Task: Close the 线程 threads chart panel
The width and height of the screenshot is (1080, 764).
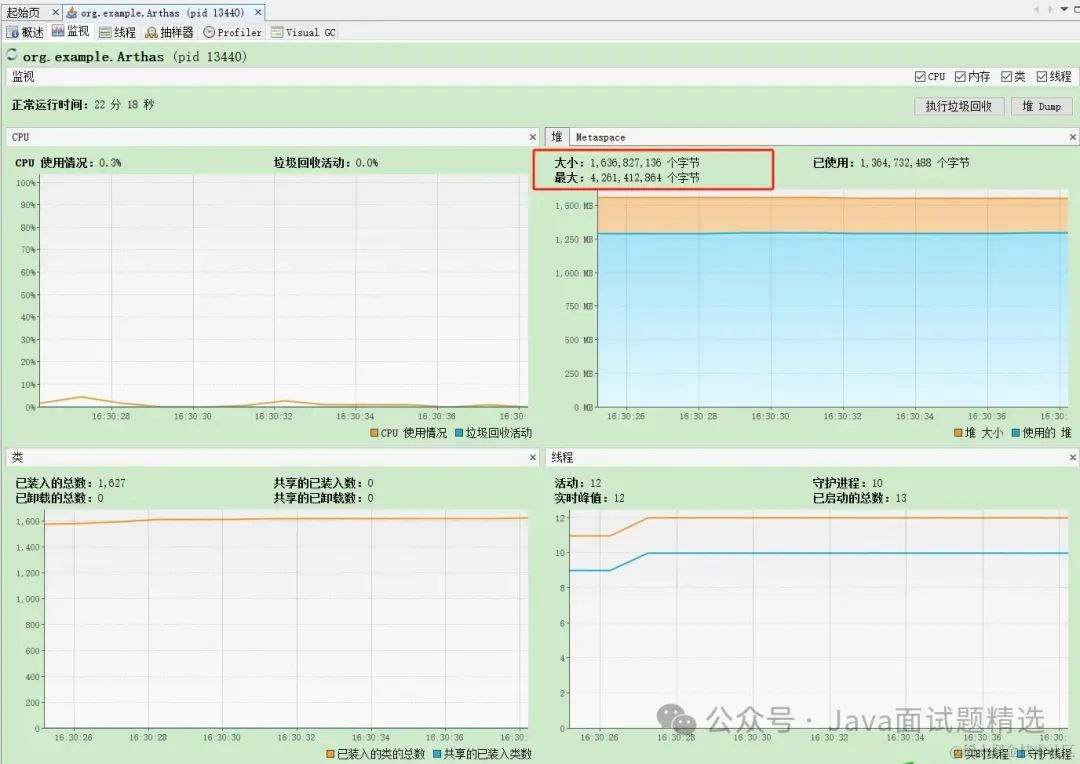Action: [x=1072, y=457]
